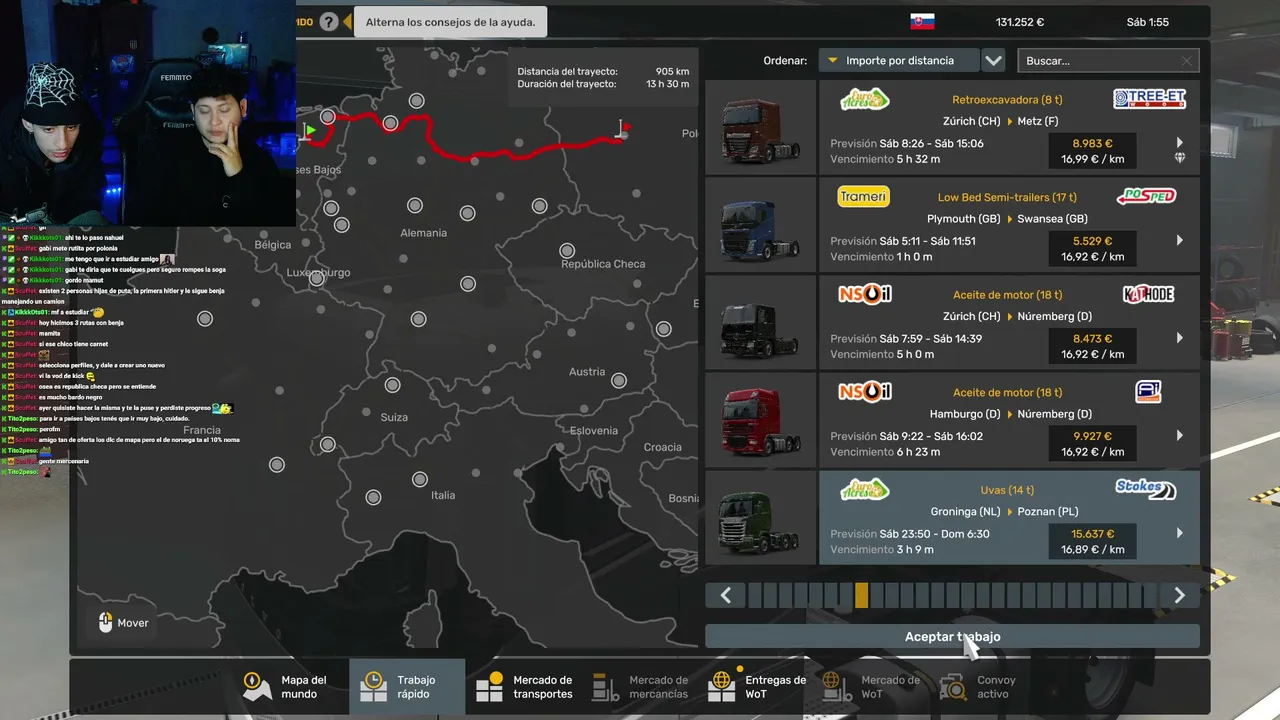1280x720 pixels.
Task: Click NS Oil logo in Hamburgo–Núremberg job
Action: (864, 392)
